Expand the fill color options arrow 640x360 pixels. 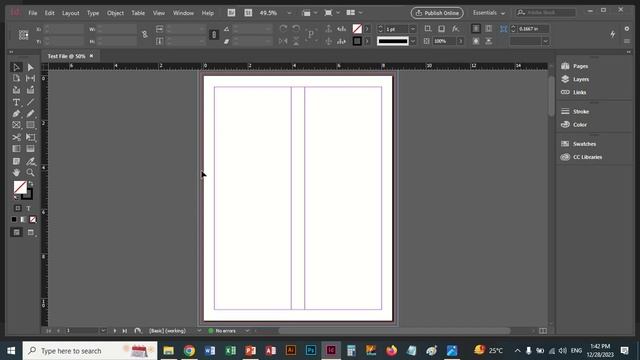click(367, 29)
